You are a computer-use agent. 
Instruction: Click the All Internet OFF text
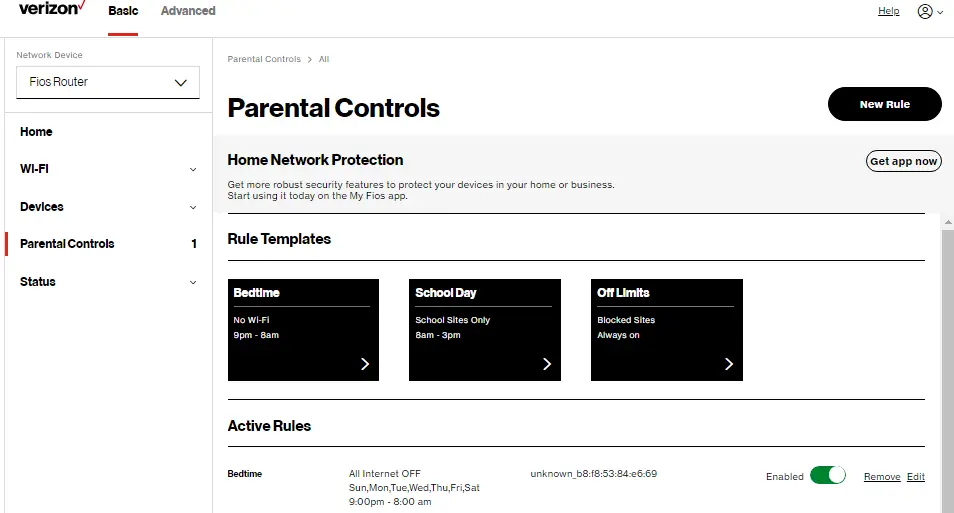point(385,473)
